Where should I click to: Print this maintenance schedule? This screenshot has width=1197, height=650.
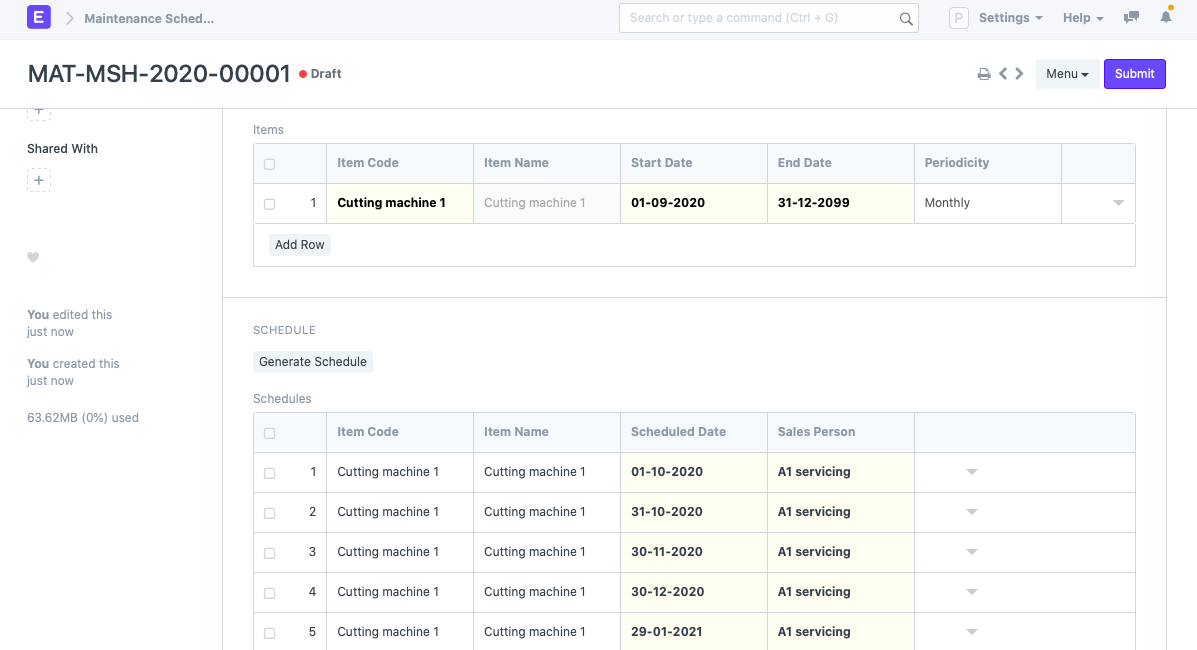984,74
